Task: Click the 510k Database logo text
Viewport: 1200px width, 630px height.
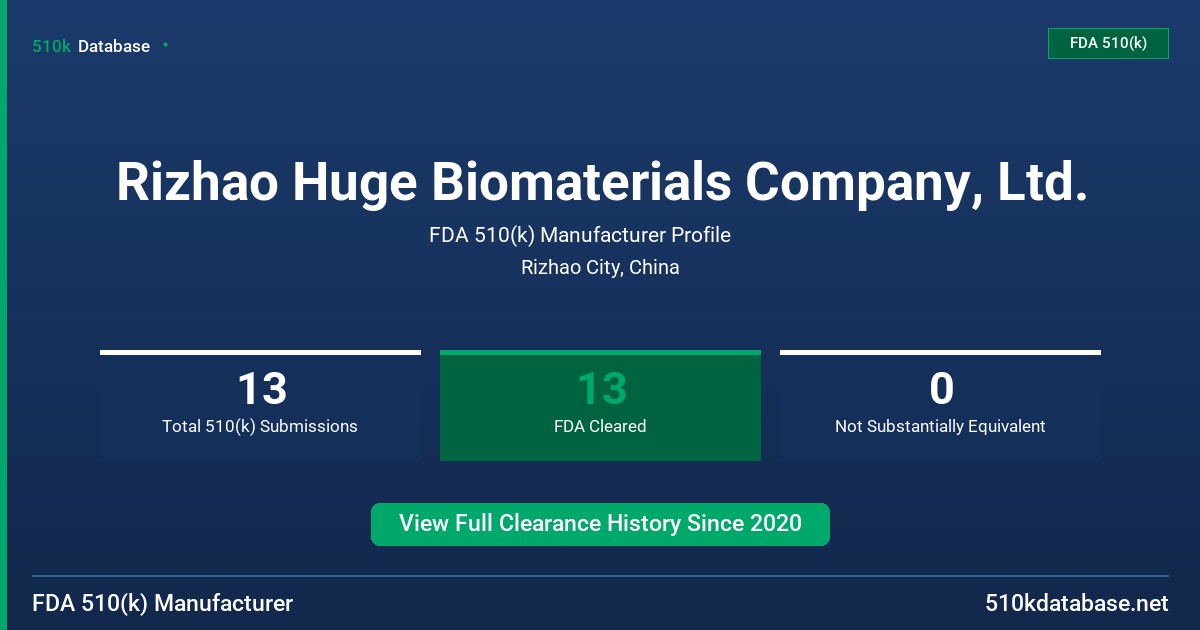Action: (91, 46)
